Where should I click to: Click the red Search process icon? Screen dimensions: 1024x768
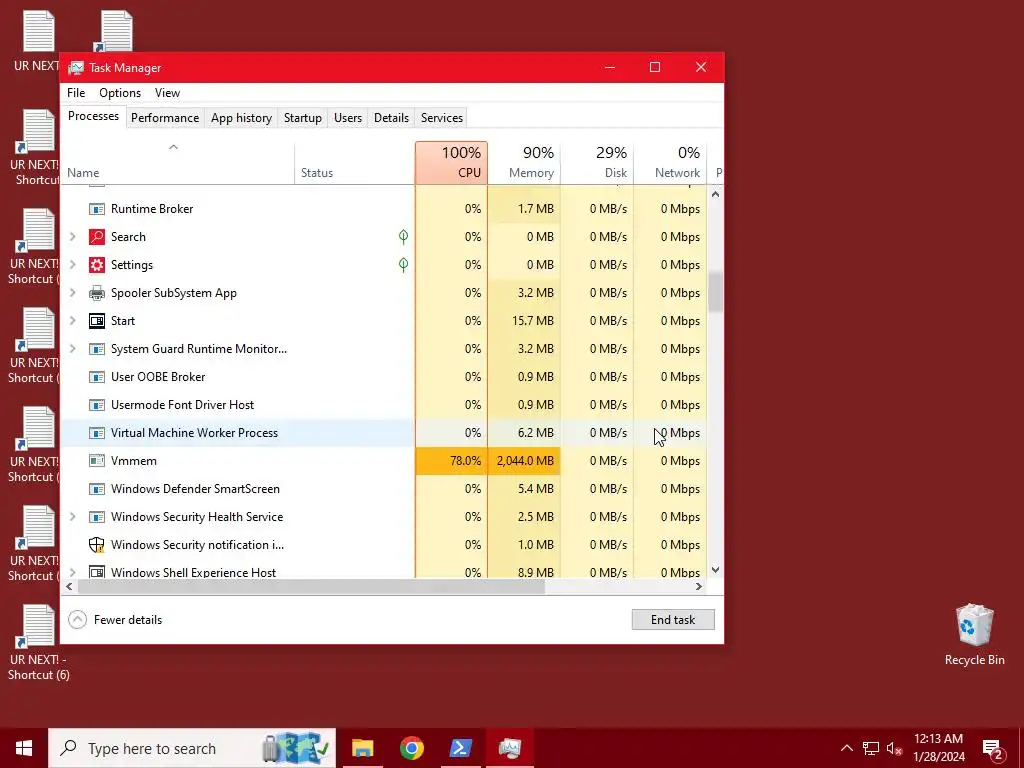(x=97, y=237)
